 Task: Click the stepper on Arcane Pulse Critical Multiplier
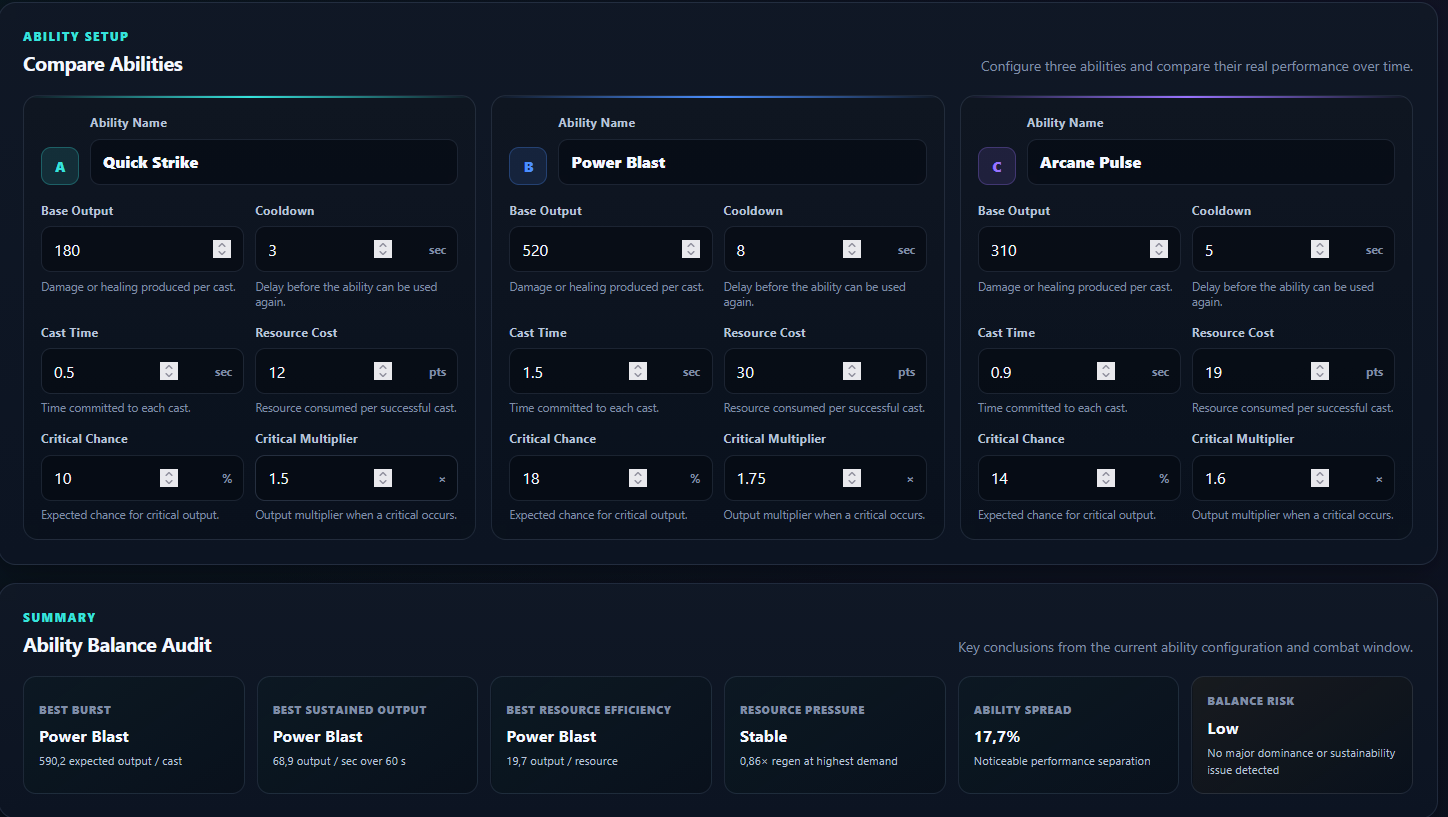[1320, 478]
